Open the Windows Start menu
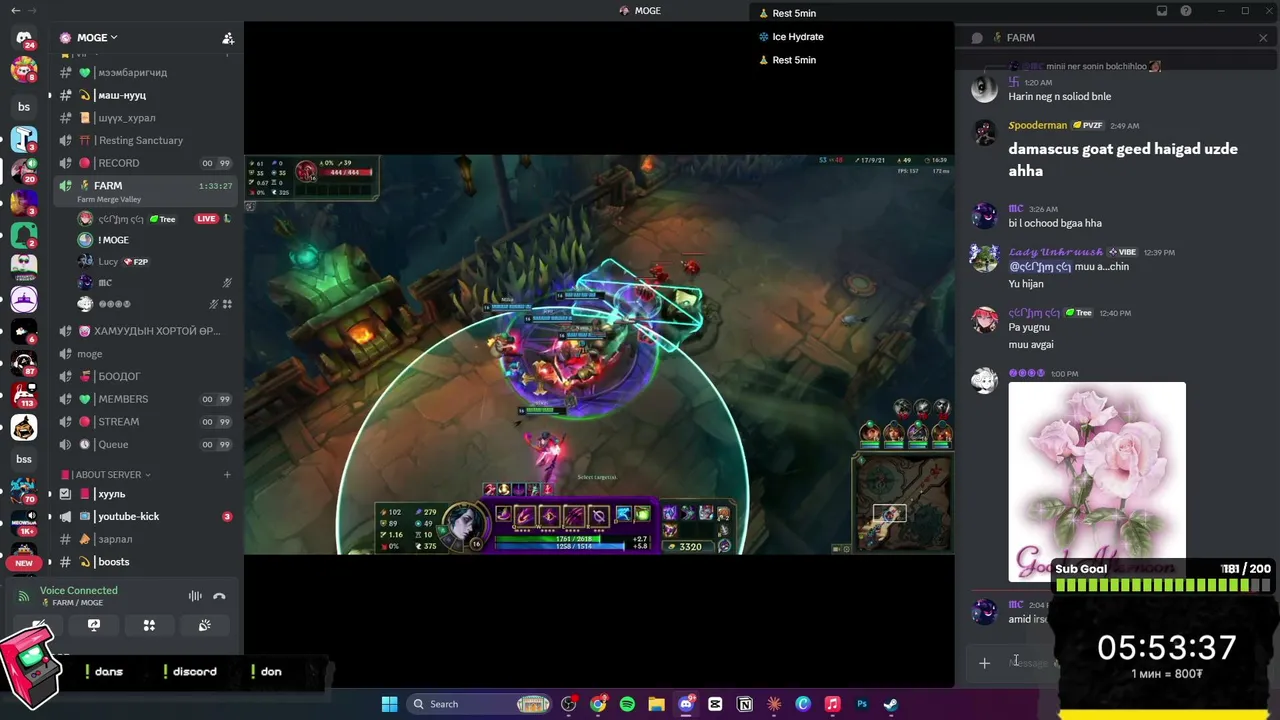The height and width of the screenshot is (720, 1280). (389, 704)
